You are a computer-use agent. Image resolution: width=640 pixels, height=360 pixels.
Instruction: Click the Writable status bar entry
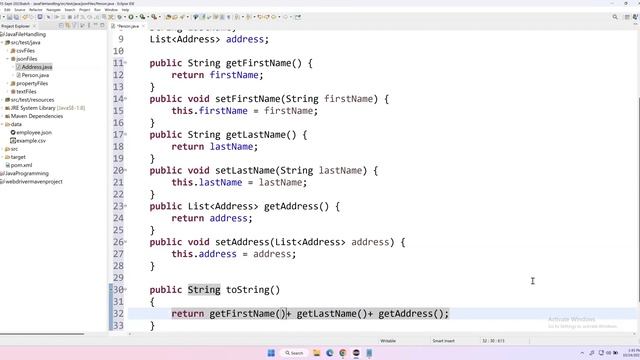[x=388, y=341]
